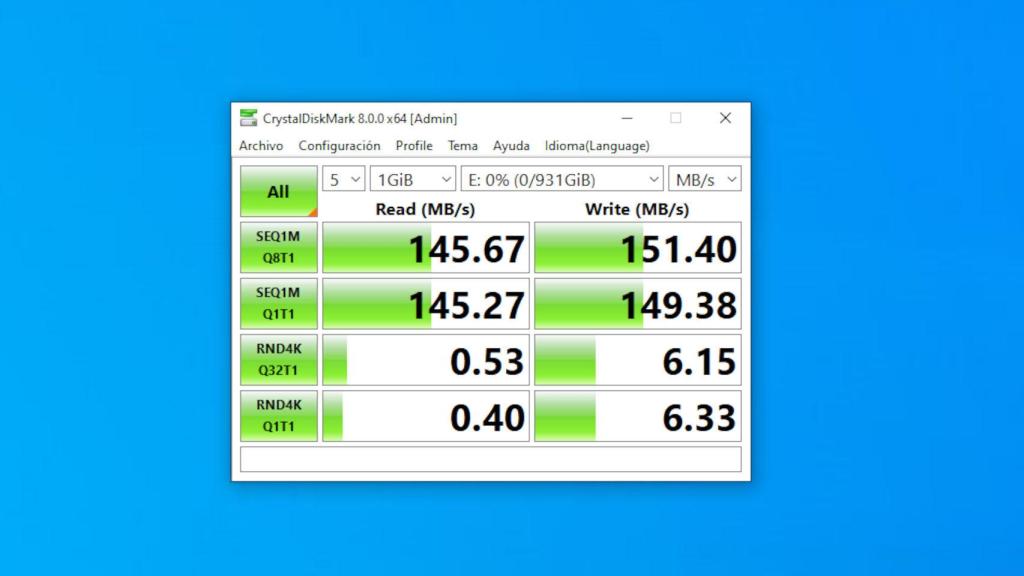Open the Ayuda menu
Viewport: 1024px width, 576px height.
[x=511, y=146]
